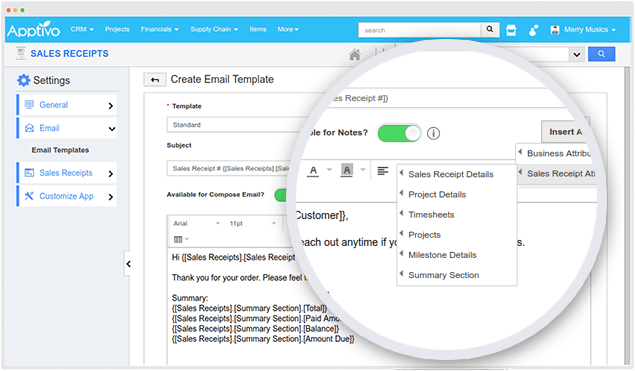Click the General settings icon
Image resolution: width=635 pixels, height=371 pixels.
click(29, 105)
